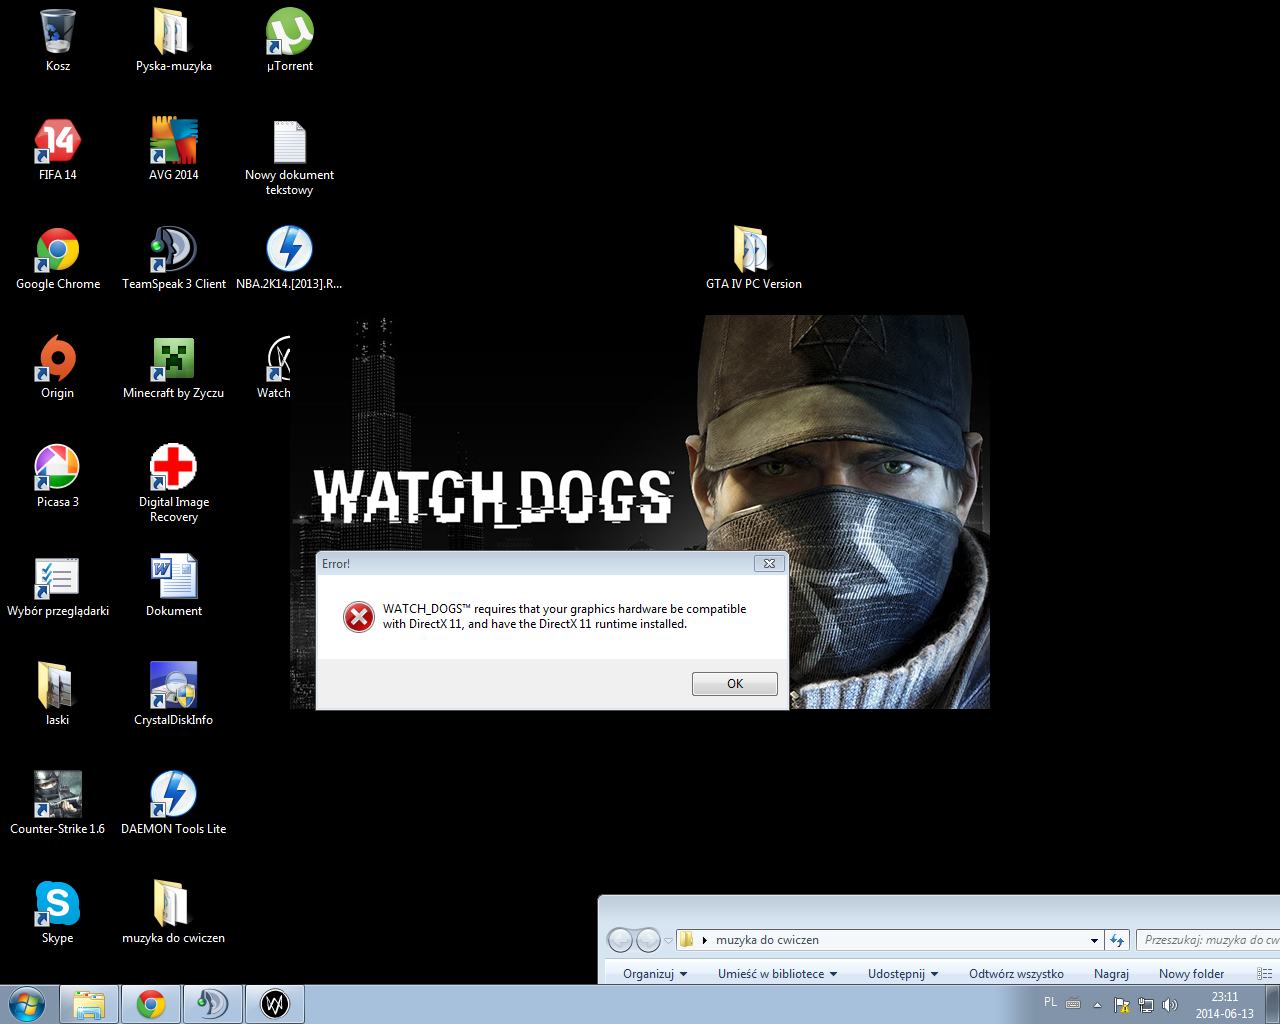Click the PL language indicator
The width and height of the screenshot is (1280, 1024).
[x=1050, y=1002]
